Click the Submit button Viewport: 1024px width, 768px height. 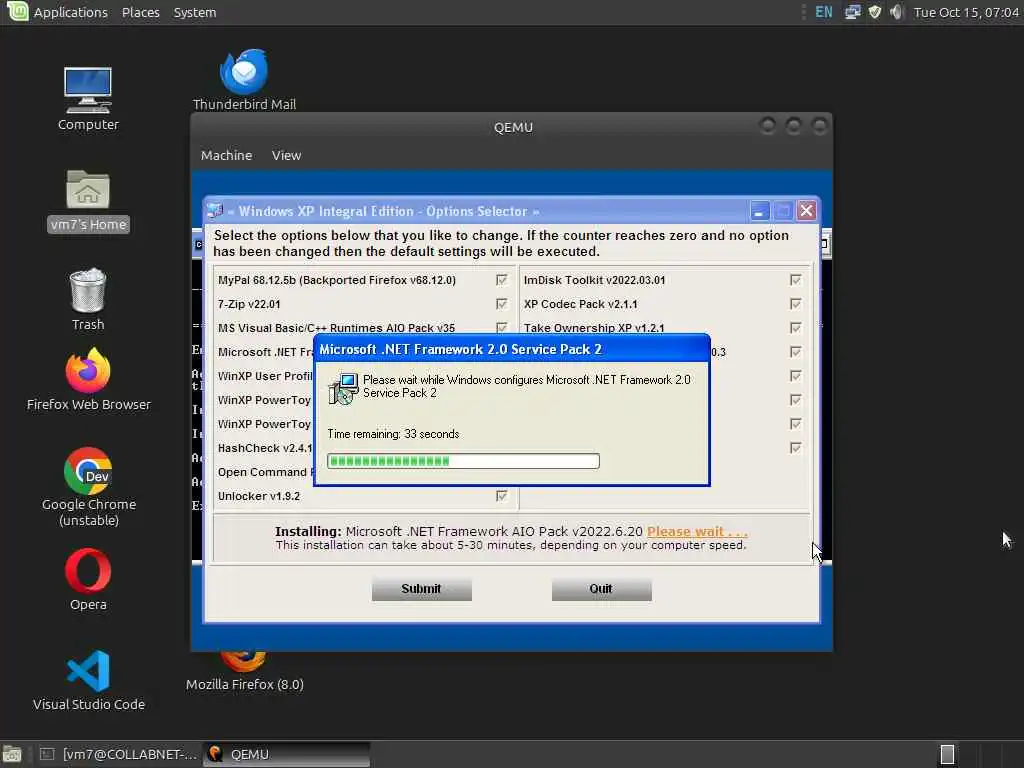[x=421, y=589]
